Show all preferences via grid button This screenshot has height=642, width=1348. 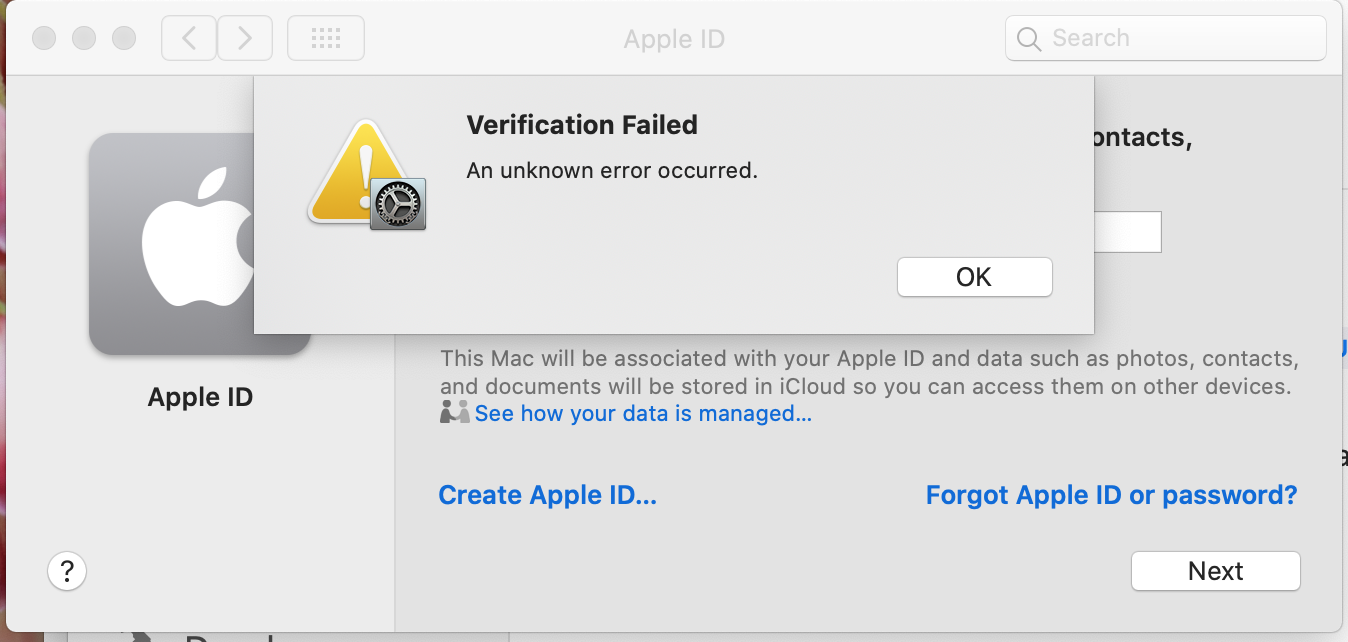(326, 39)
